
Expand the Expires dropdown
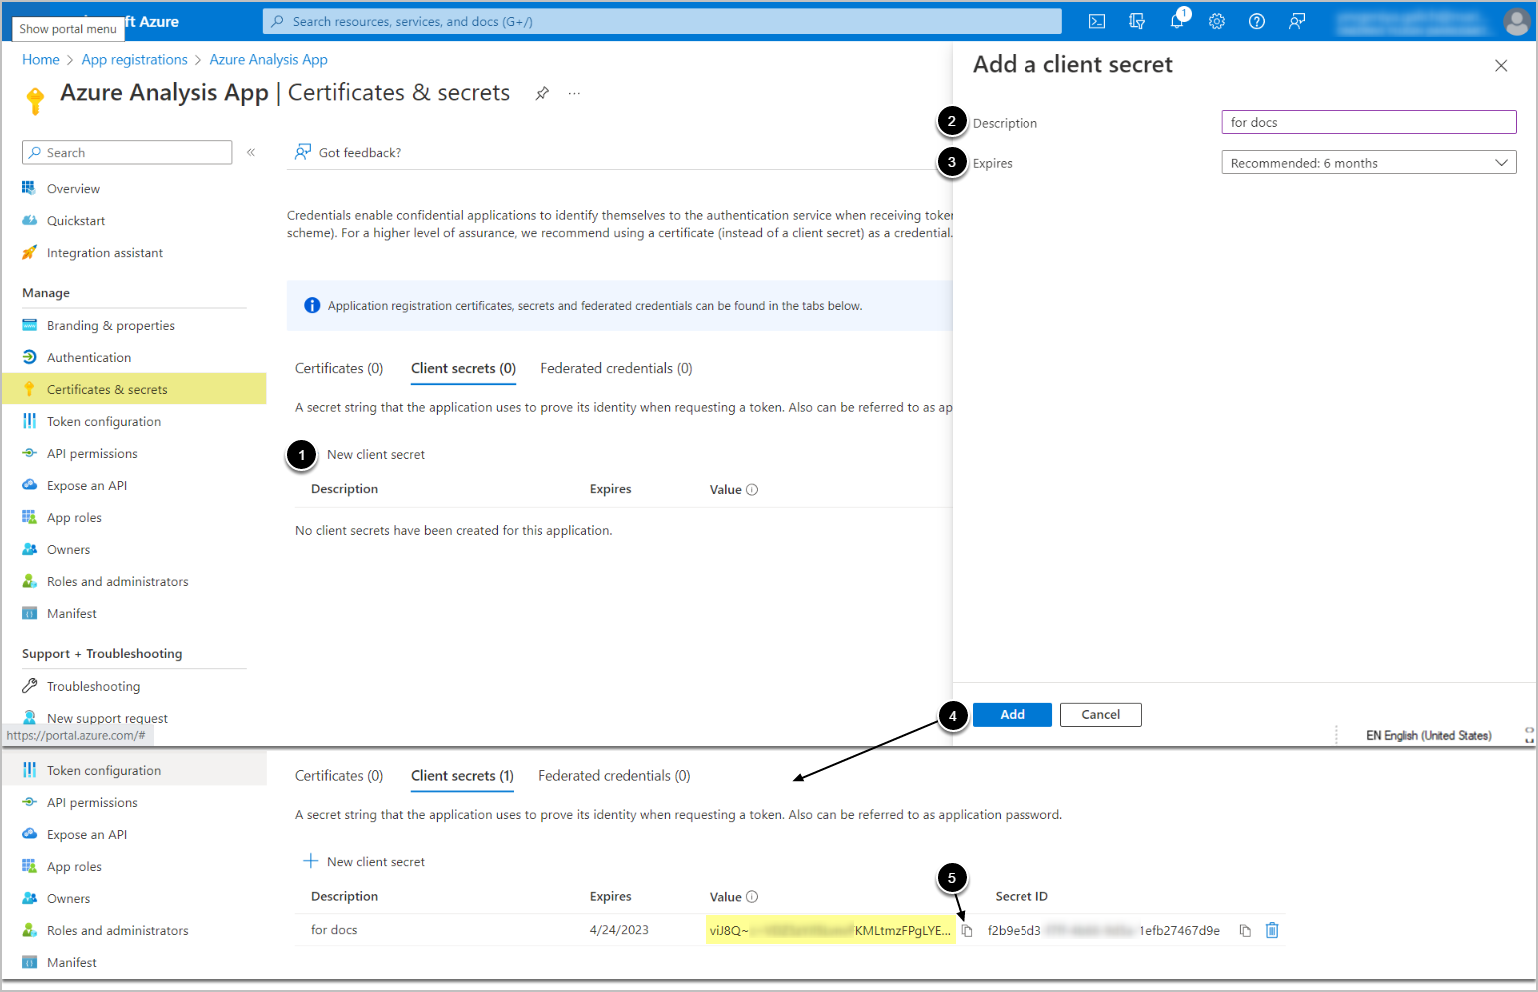click(x=1368, y=163)
